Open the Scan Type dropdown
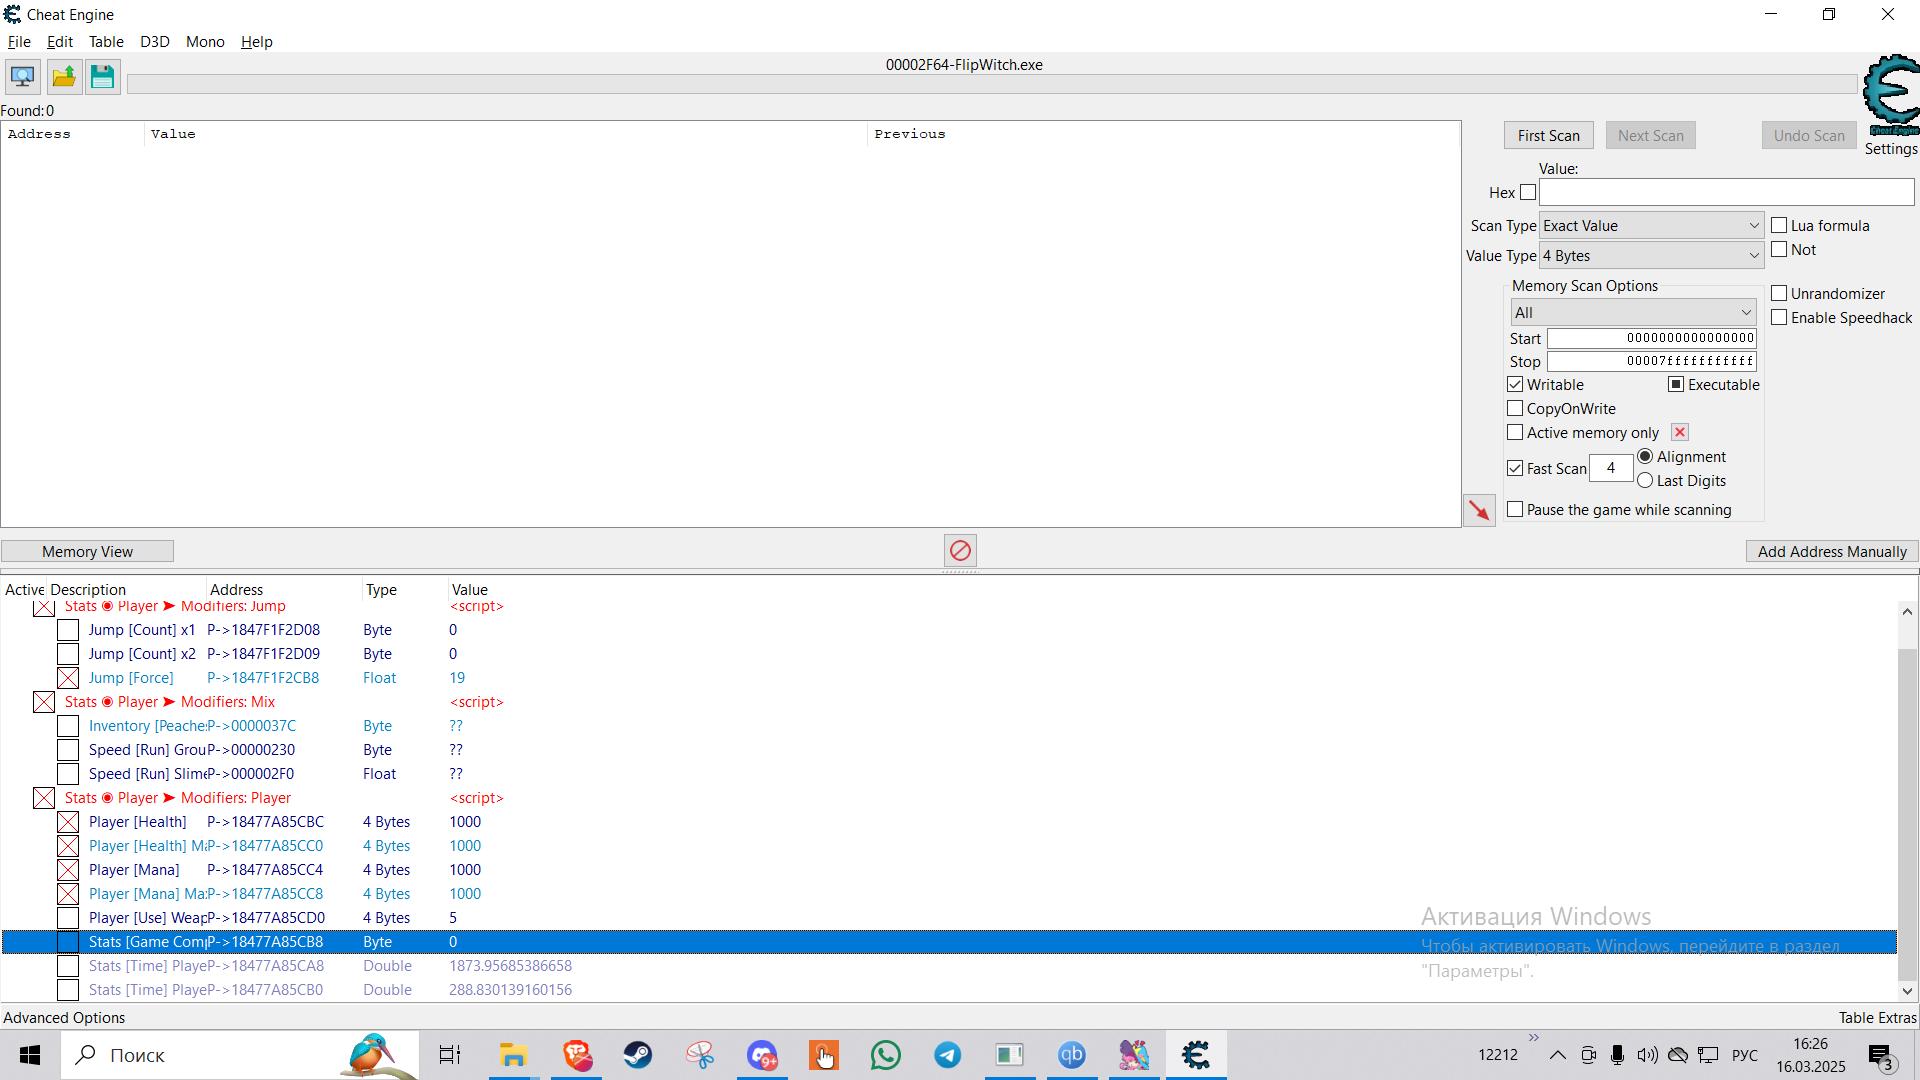 pyautogui.click(x=1650, y=226)
